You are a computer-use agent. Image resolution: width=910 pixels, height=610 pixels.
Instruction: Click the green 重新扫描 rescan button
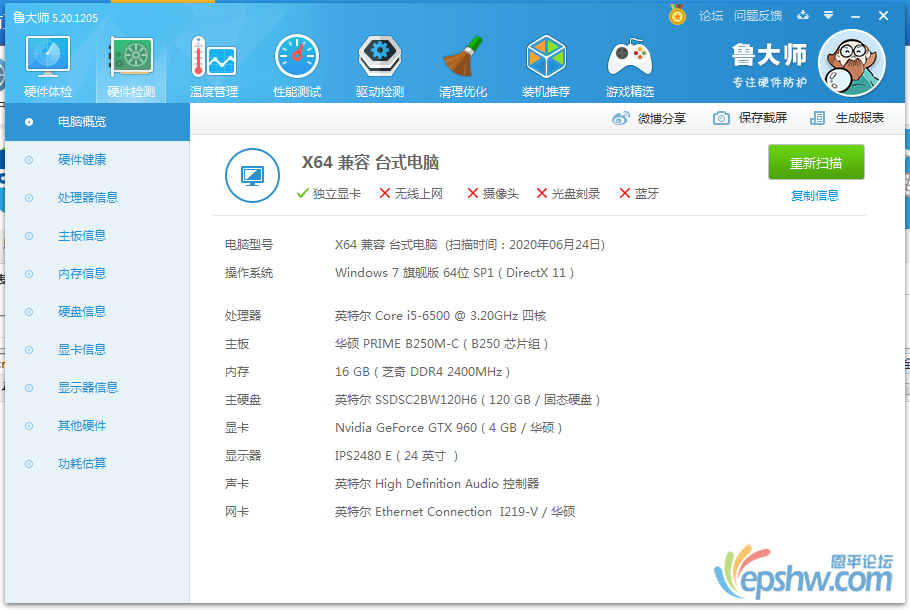[x=816, y=163]
